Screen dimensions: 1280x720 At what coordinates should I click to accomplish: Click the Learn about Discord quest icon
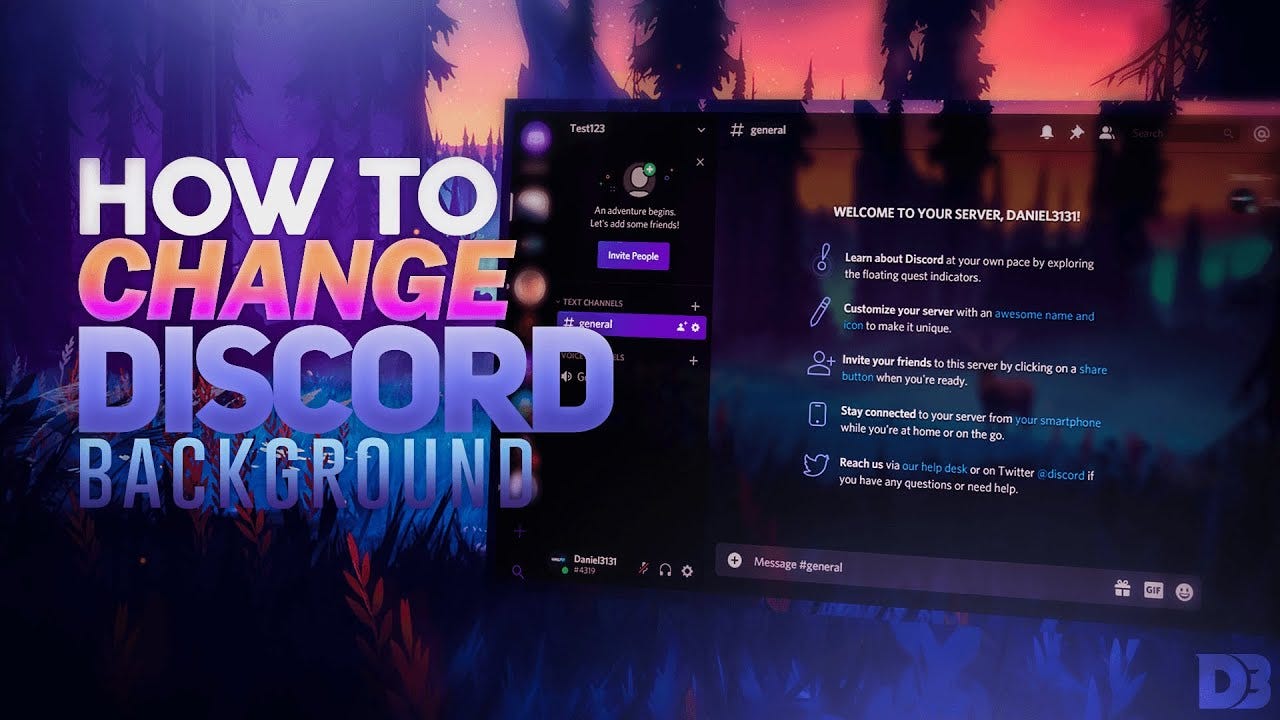[821, 258]
